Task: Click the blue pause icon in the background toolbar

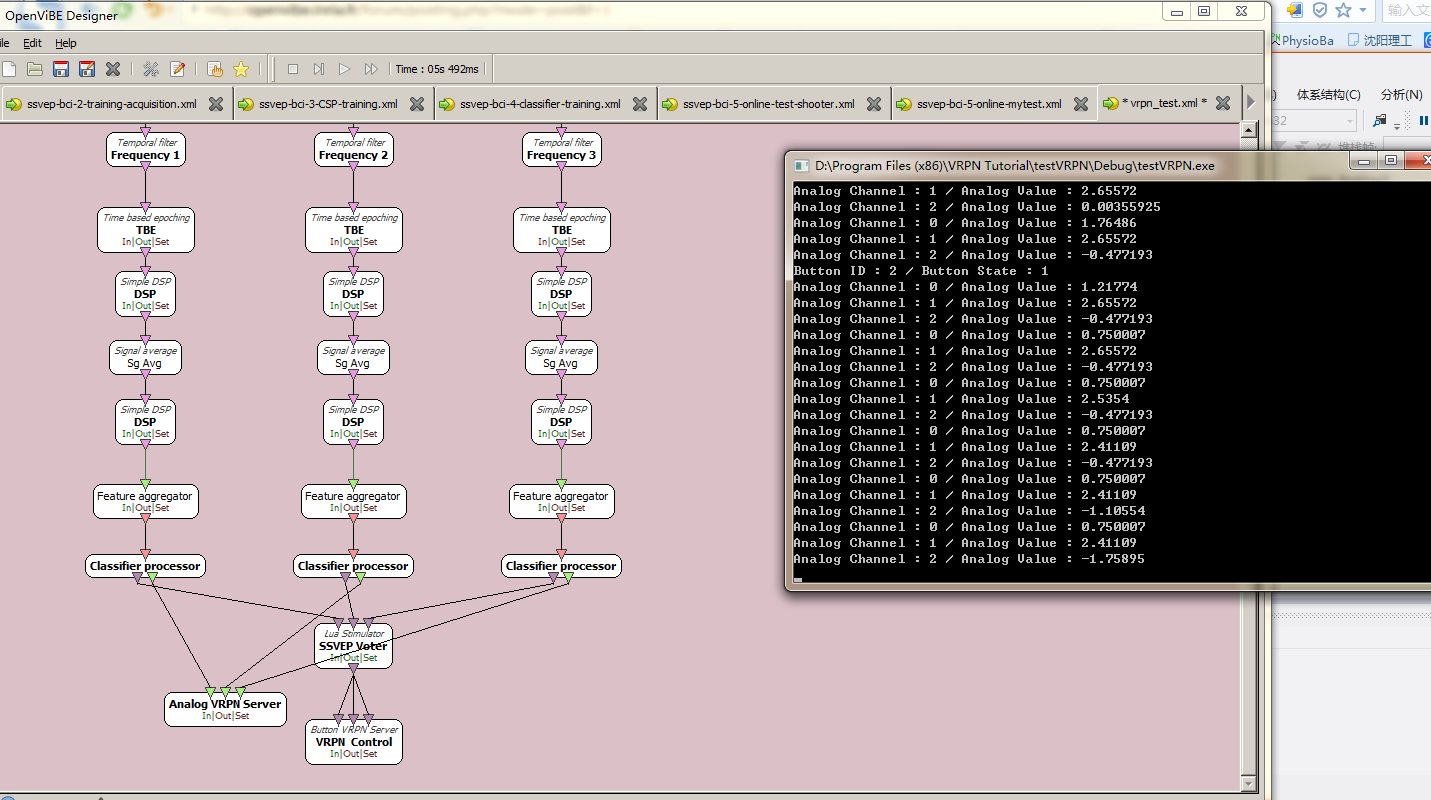Action: coord(1423,121)
